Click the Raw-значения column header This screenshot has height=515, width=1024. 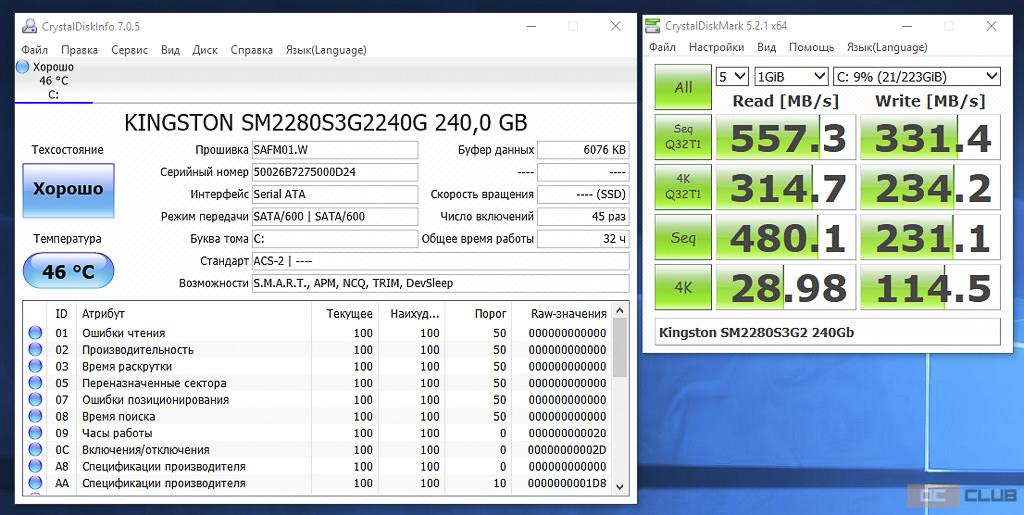click(x=561, y=314)
